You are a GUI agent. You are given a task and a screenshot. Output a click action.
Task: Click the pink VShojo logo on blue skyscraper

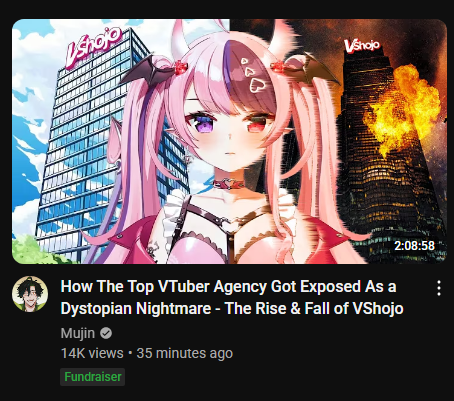point(93,47)
